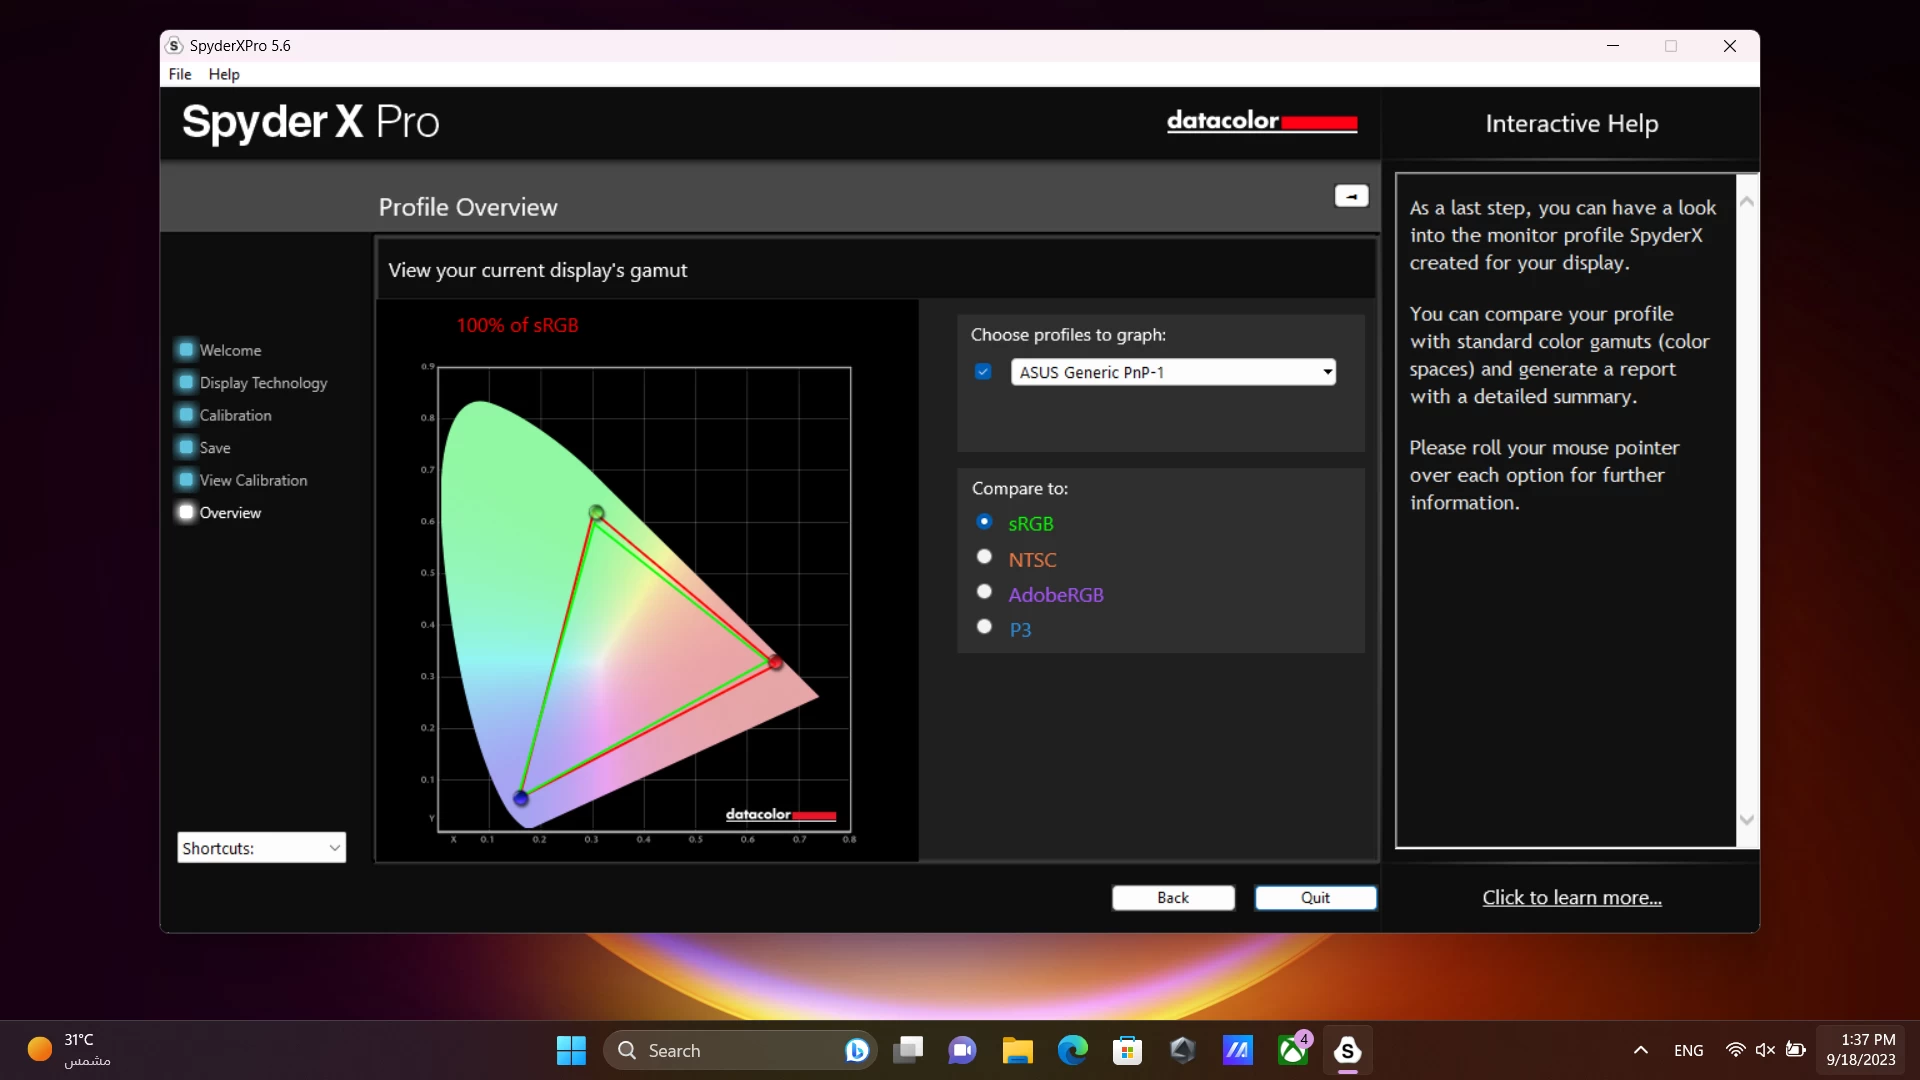The image size is (1920, 1080).
Task: Open the Help menu
Action: (x=224, y=74)
